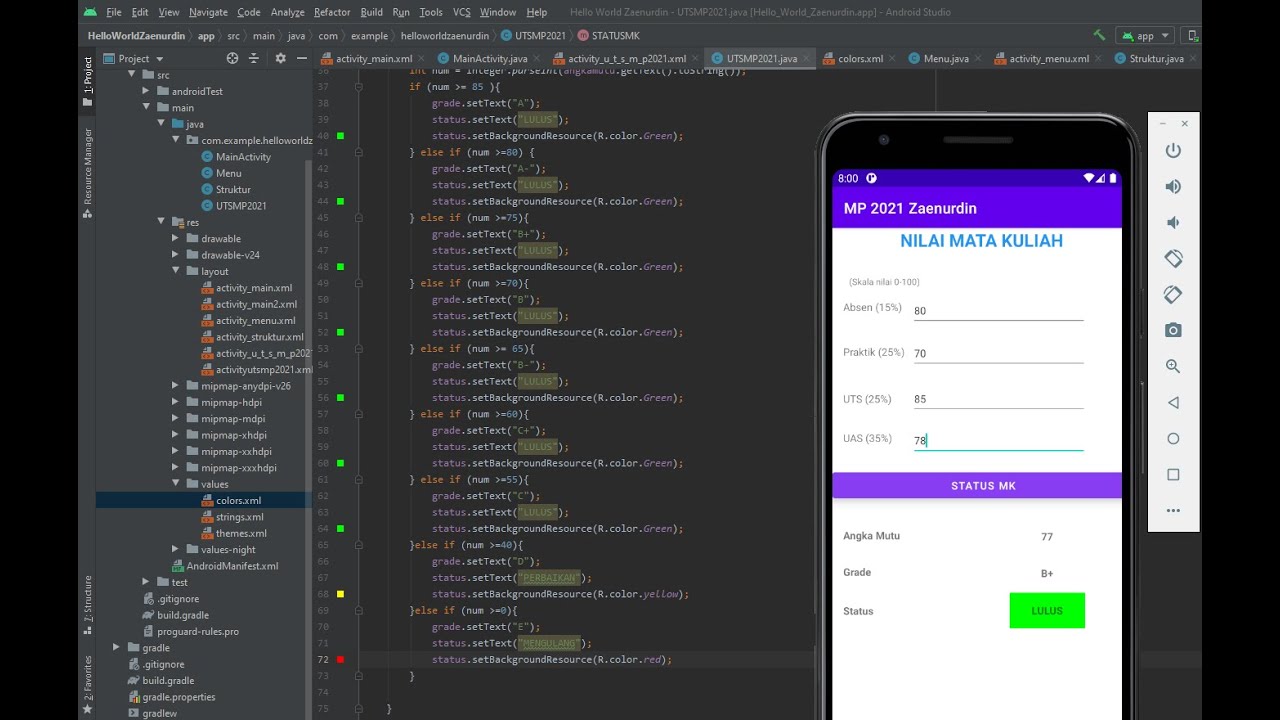Click the Select Opened File target icon
Image resolution: width=1280 pixels, height=720 pixels.
pos(232,59)
